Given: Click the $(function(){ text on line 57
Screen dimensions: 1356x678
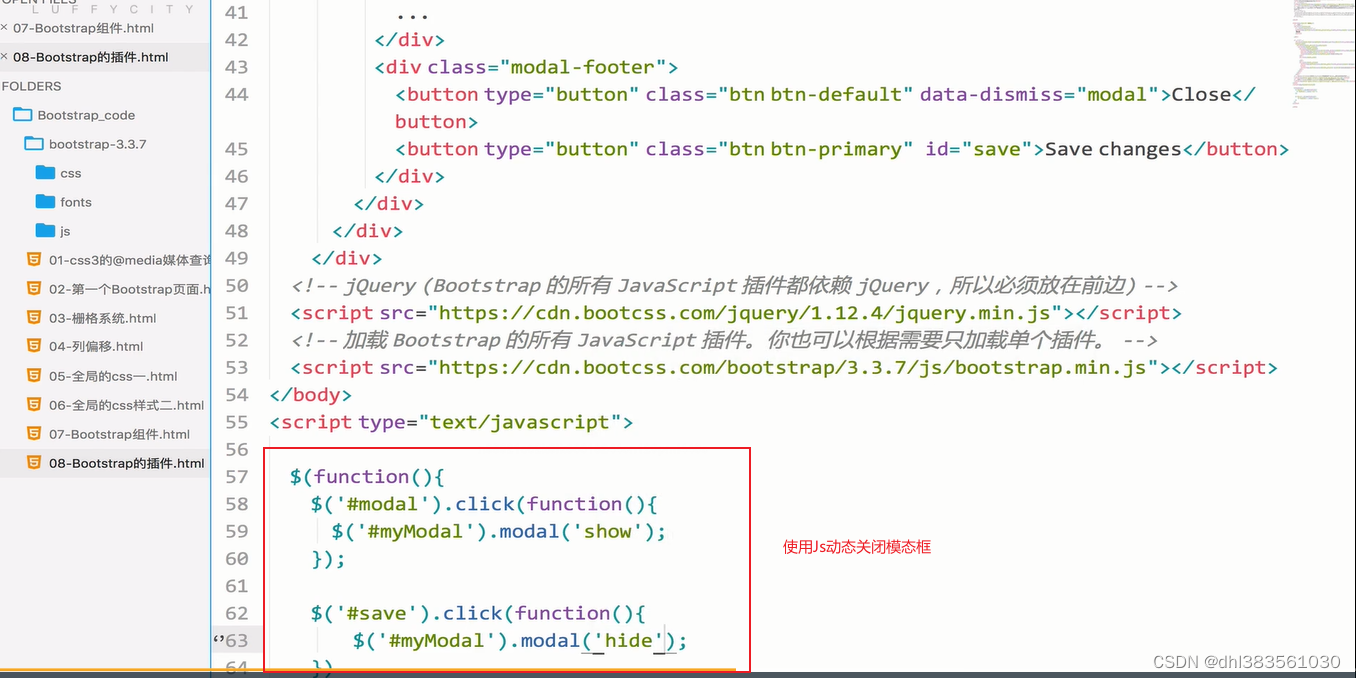Looking at the screenshot, I should [367, 477].
